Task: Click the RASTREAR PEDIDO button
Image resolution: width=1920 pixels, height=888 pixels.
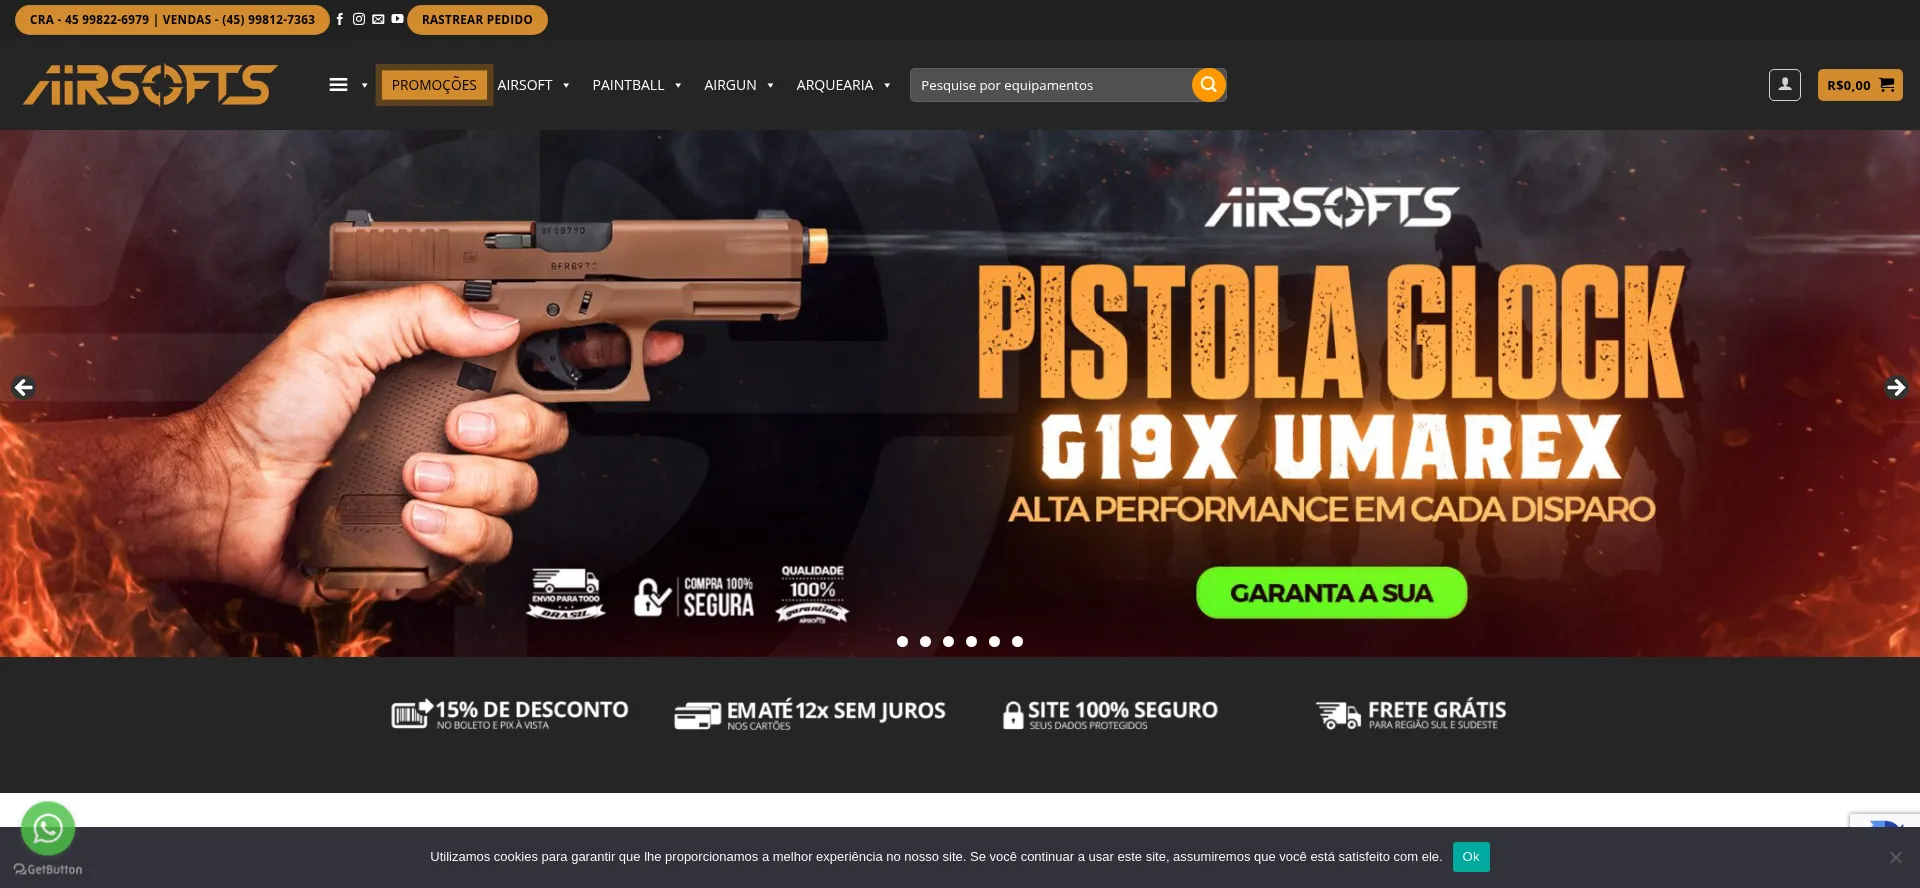Action: [477, 19]
